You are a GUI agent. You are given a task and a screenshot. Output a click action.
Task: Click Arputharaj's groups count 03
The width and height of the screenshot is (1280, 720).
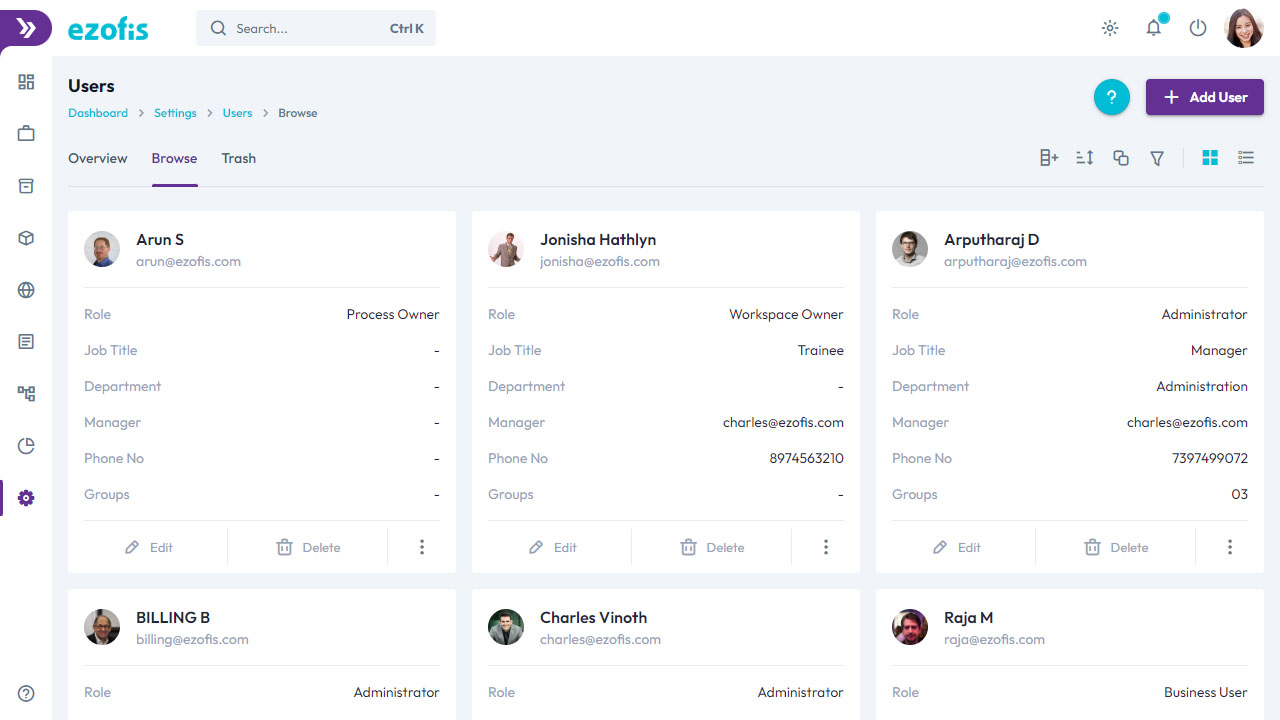[x=1240, y=494]
